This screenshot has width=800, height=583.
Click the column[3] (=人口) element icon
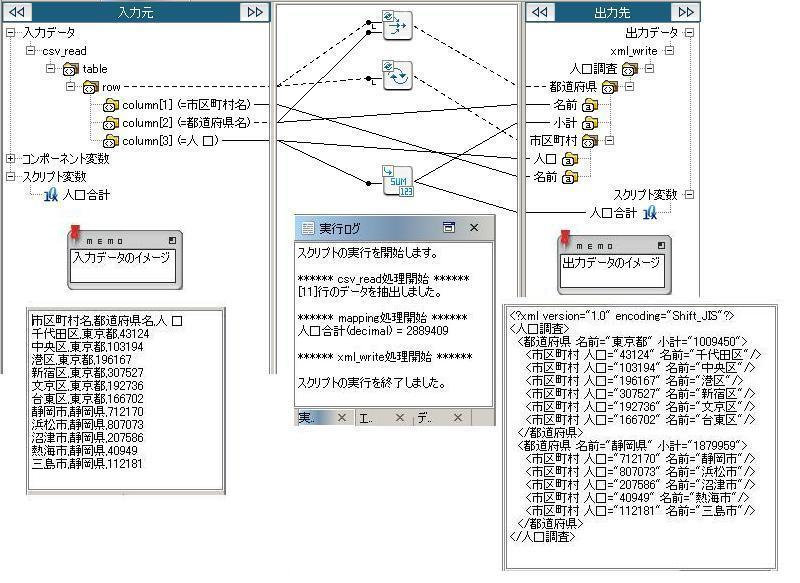pyautogui.click(x=110, y=141)
